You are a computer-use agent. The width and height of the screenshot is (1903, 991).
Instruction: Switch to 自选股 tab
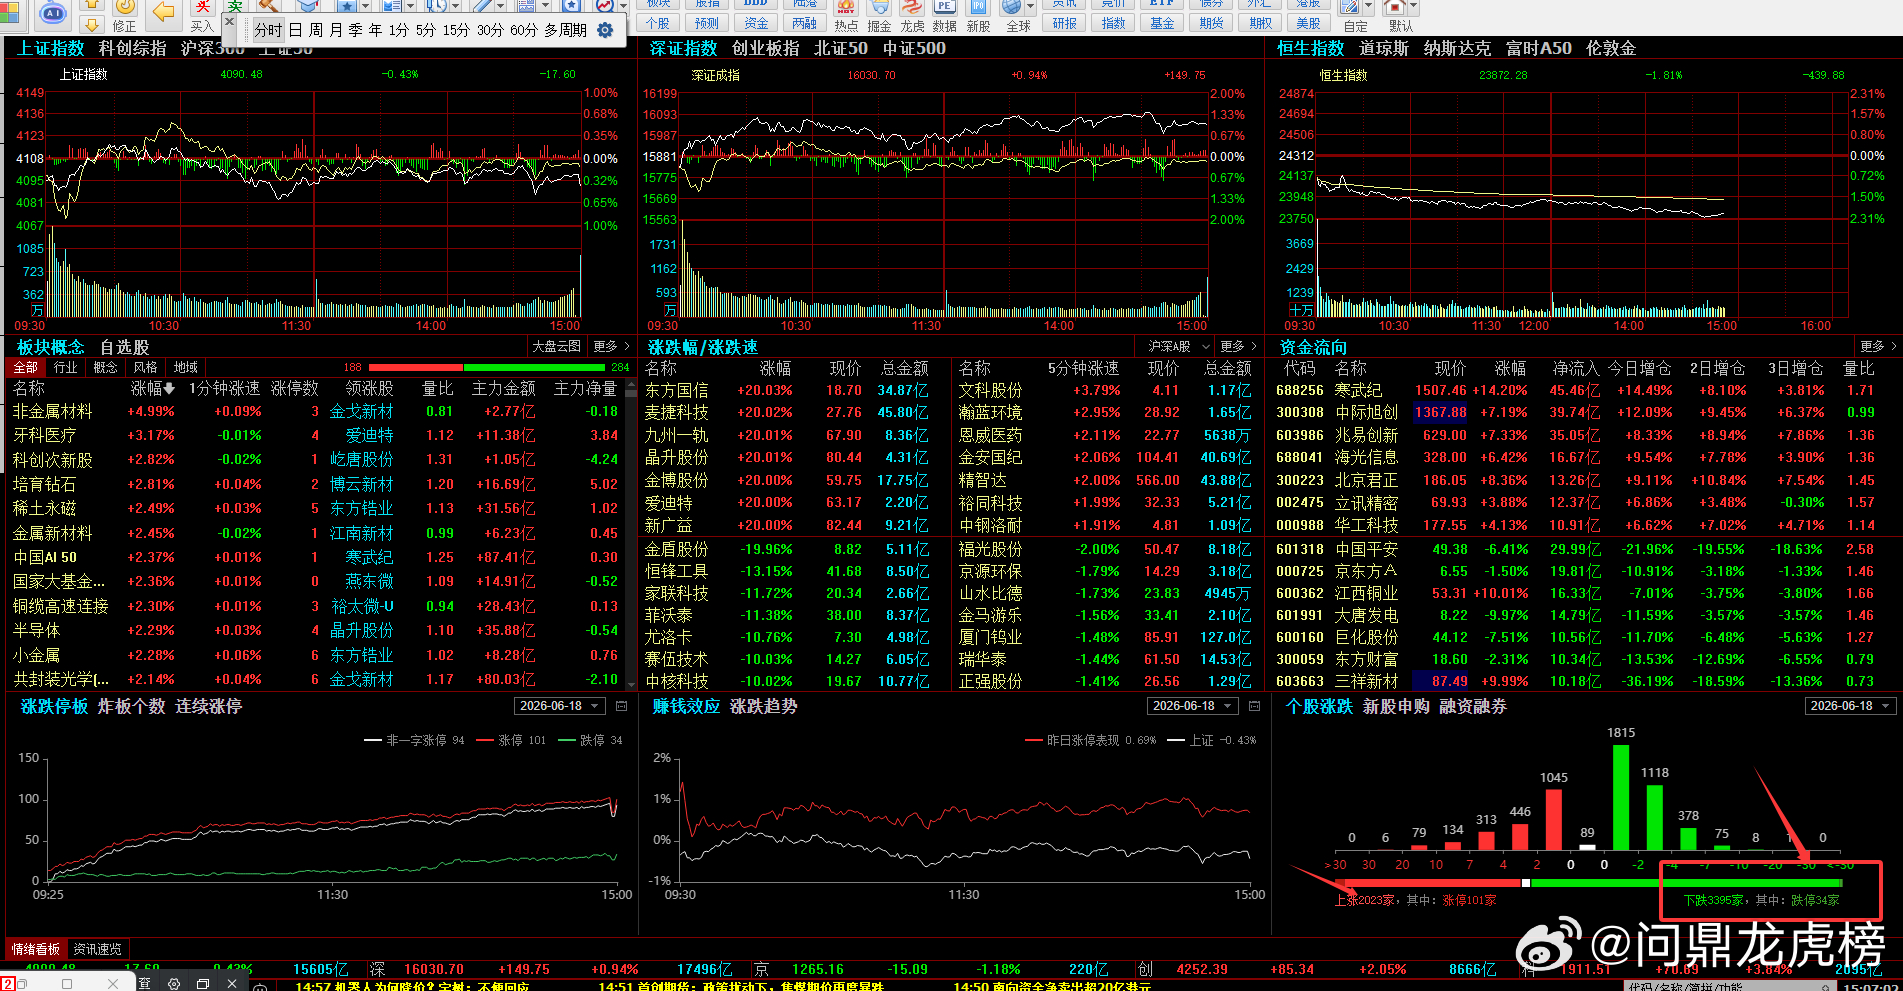(124, 347)
